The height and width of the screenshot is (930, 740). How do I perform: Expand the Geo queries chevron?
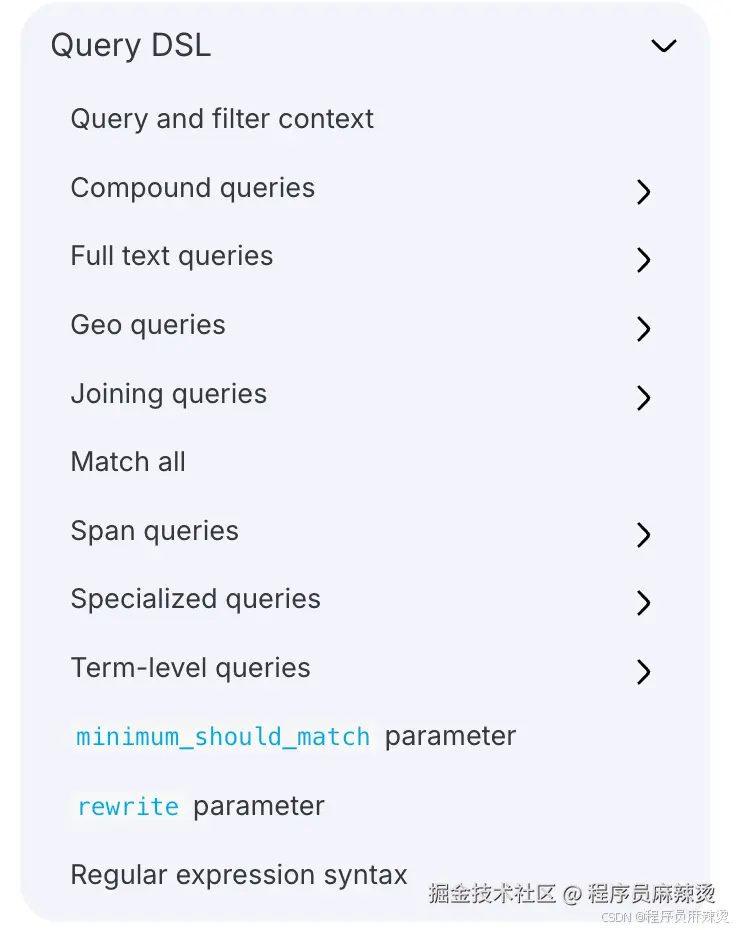coord(644,329)
